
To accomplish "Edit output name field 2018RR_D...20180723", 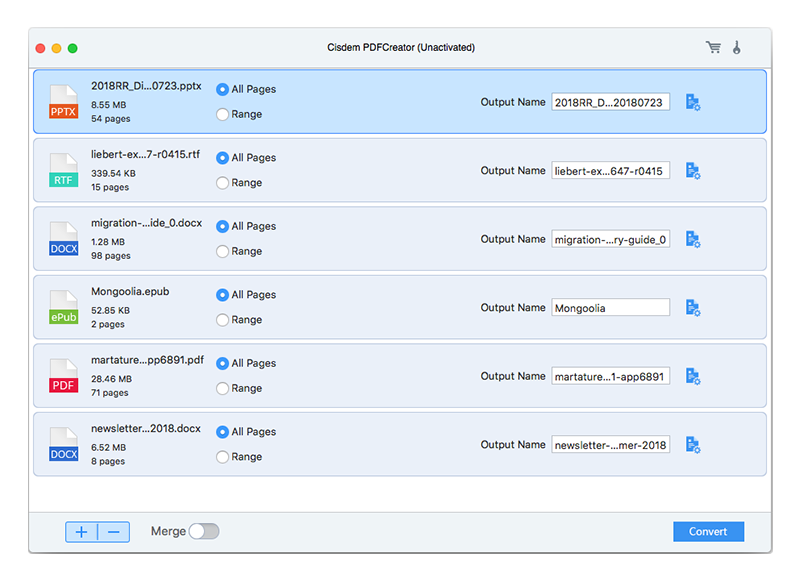I will point(611,103).
